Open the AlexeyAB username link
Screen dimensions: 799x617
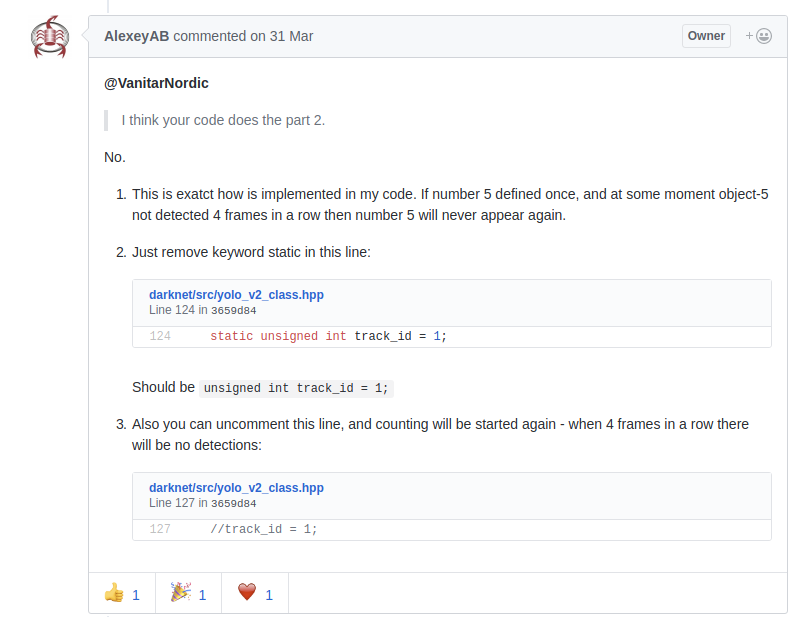[137, 36]
